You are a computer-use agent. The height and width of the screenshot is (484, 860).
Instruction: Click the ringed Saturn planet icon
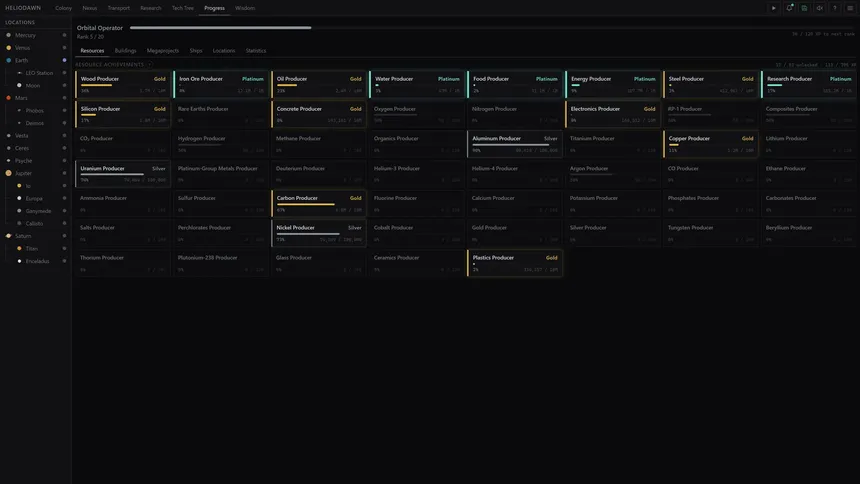pyautogui.click(x=8, y=236)
